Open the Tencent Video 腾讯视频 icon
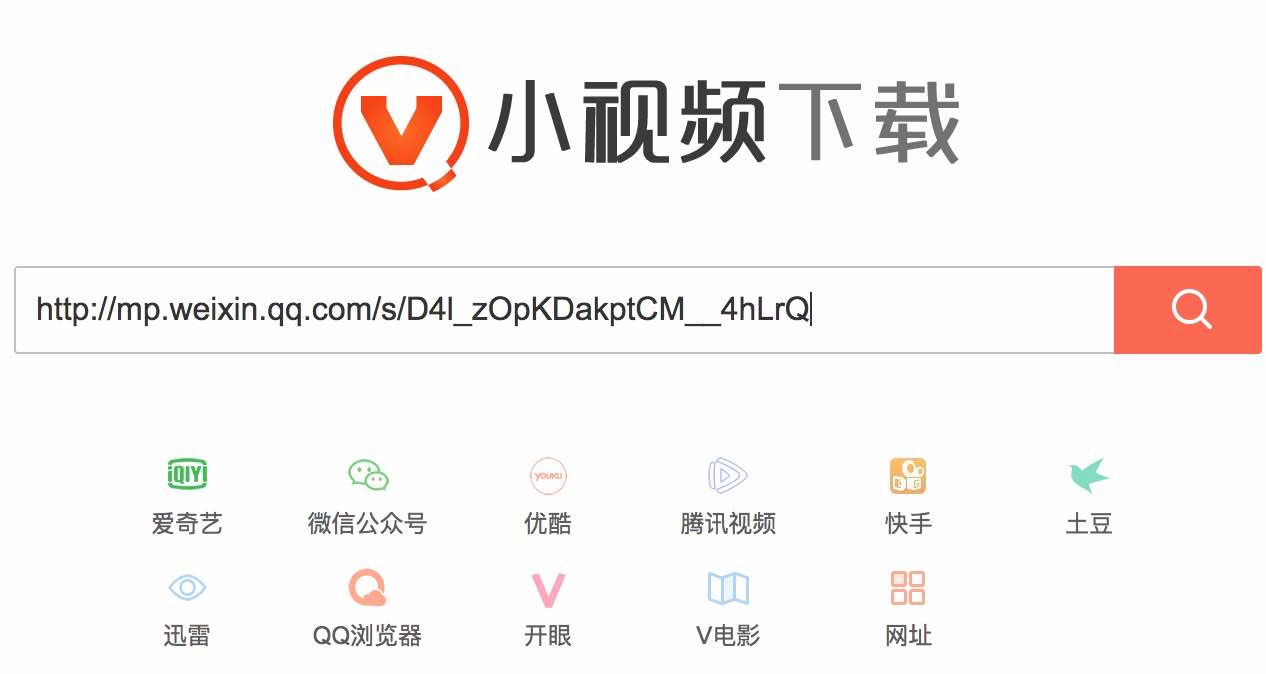1266x674 pixels. coord(728,475)
